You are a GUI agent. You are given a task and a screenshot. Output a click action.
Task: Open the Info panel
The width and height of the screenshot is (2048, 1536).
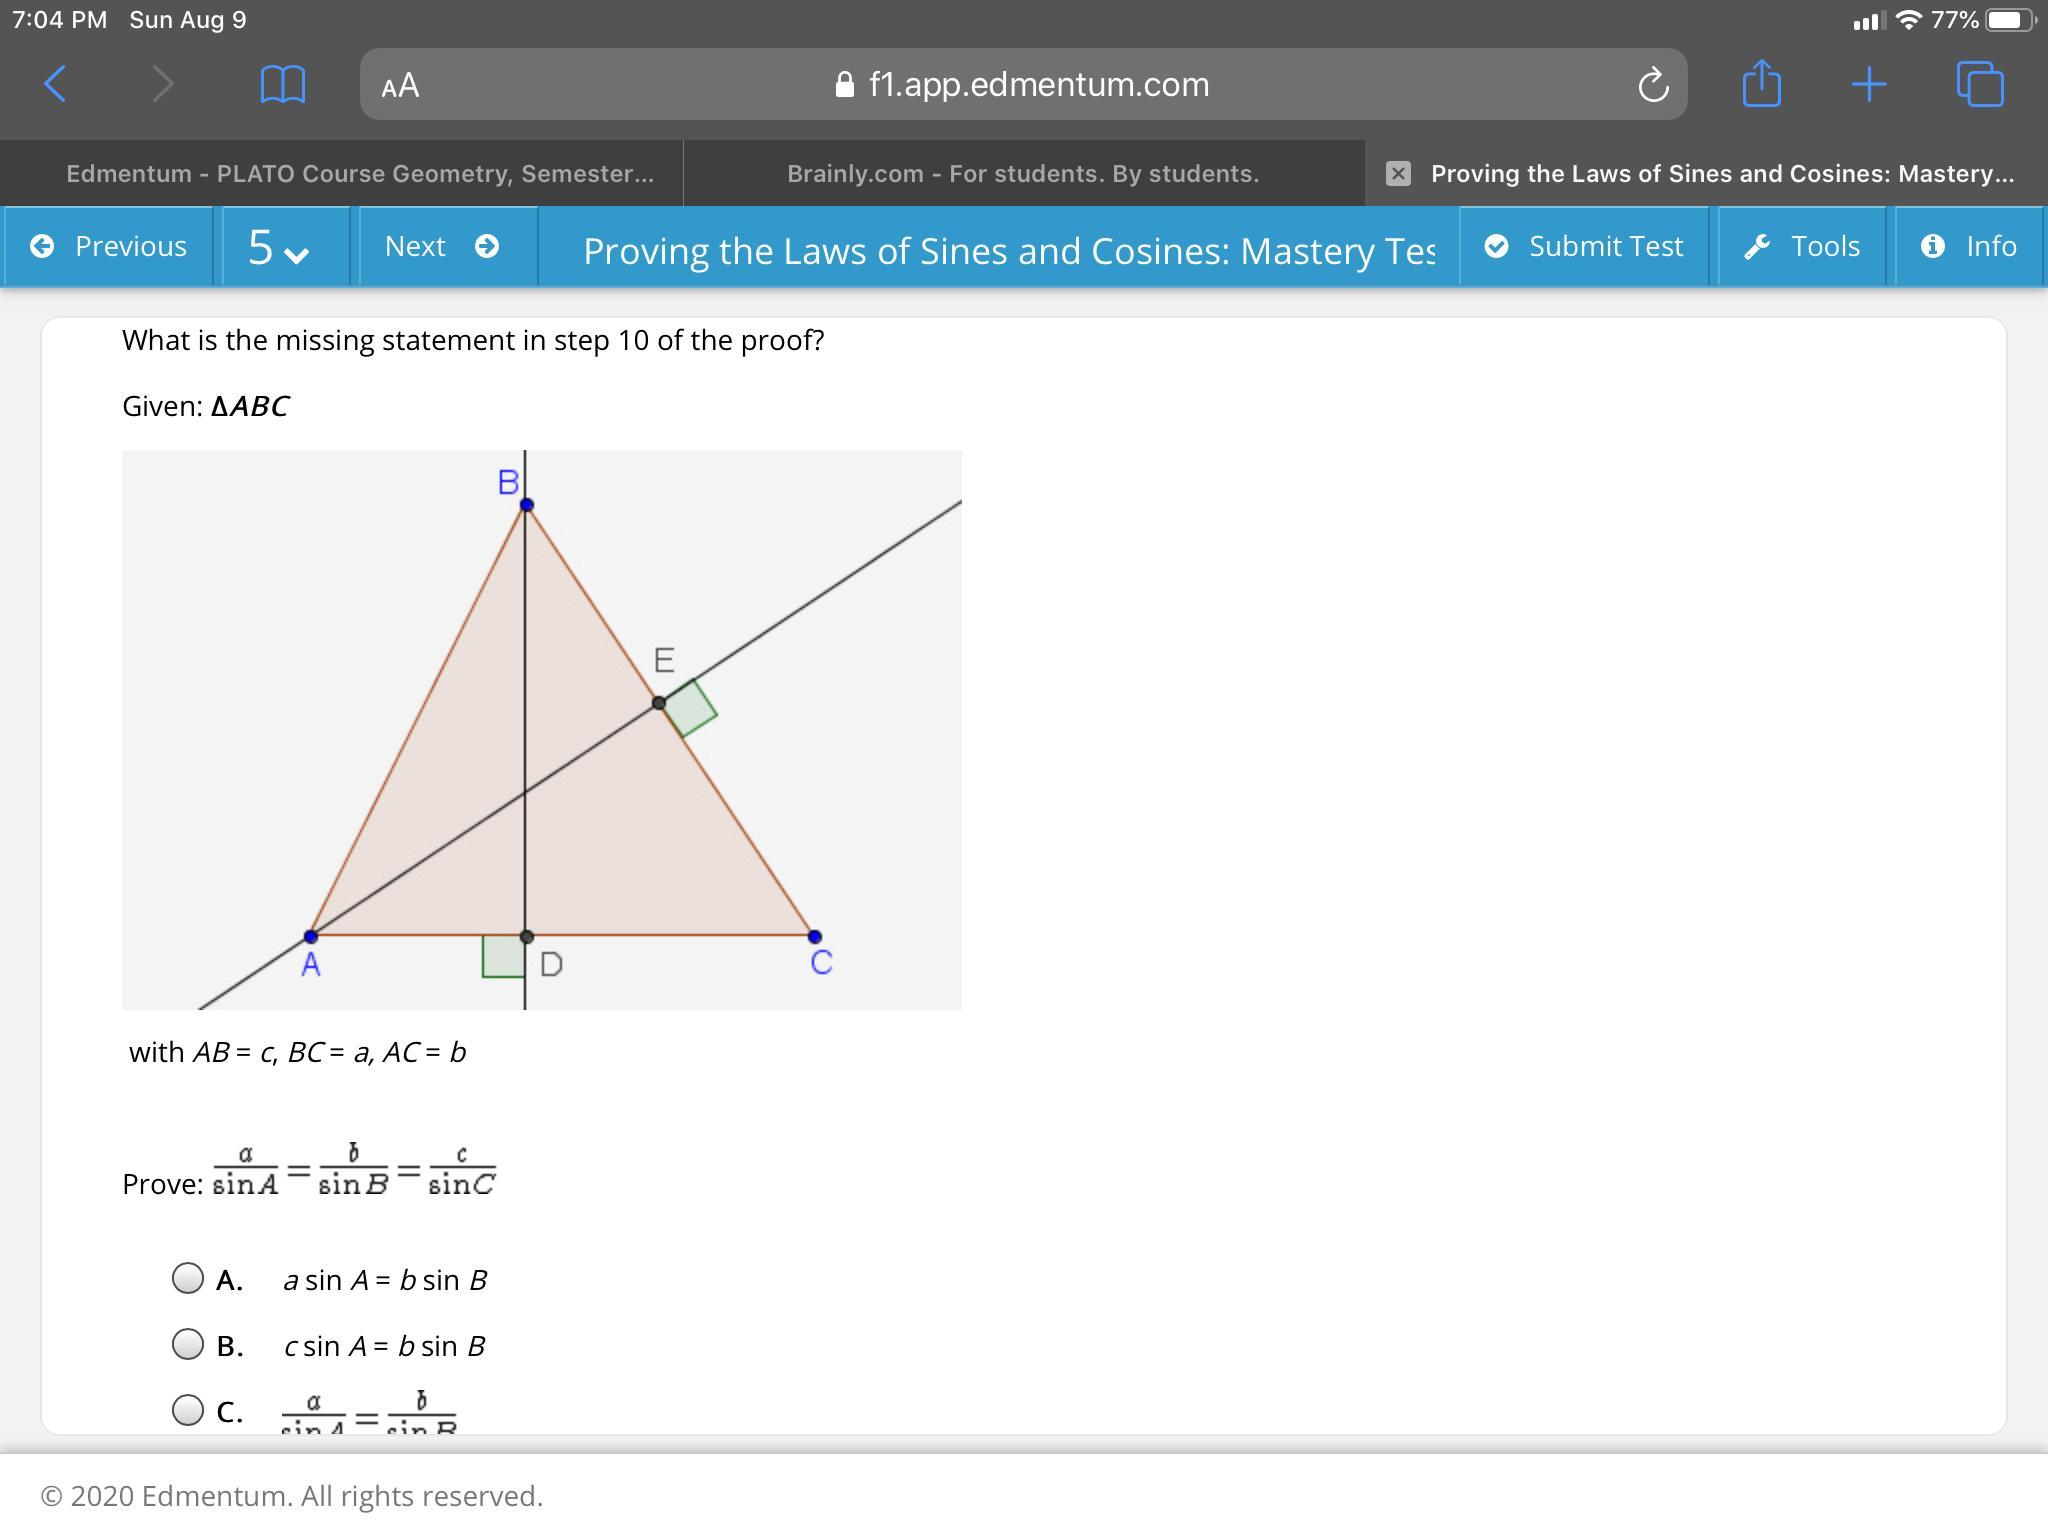[x=1968, y=246]
